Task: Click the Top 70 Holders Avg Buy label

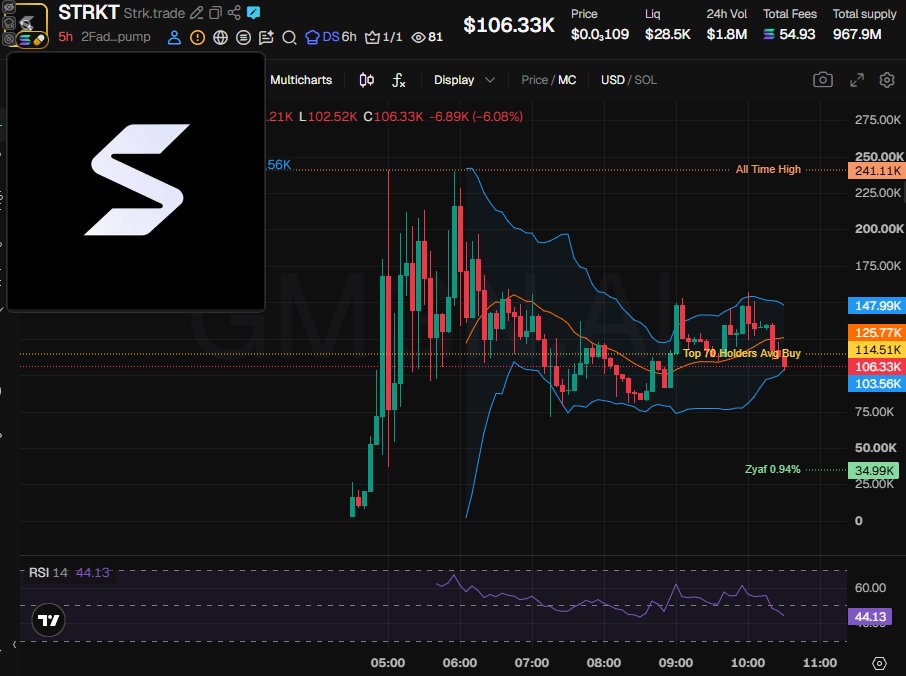Action: click(x=741, y=353)
